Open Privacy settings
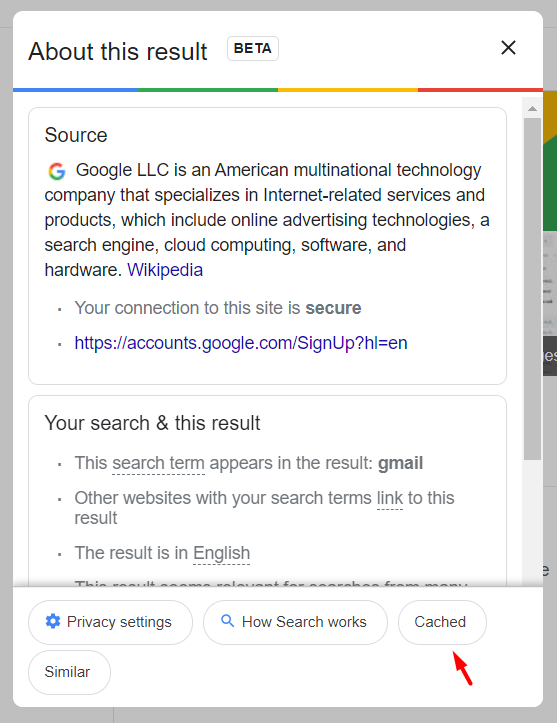The height and width of the screenshot is (723, 557). [110, 622]
